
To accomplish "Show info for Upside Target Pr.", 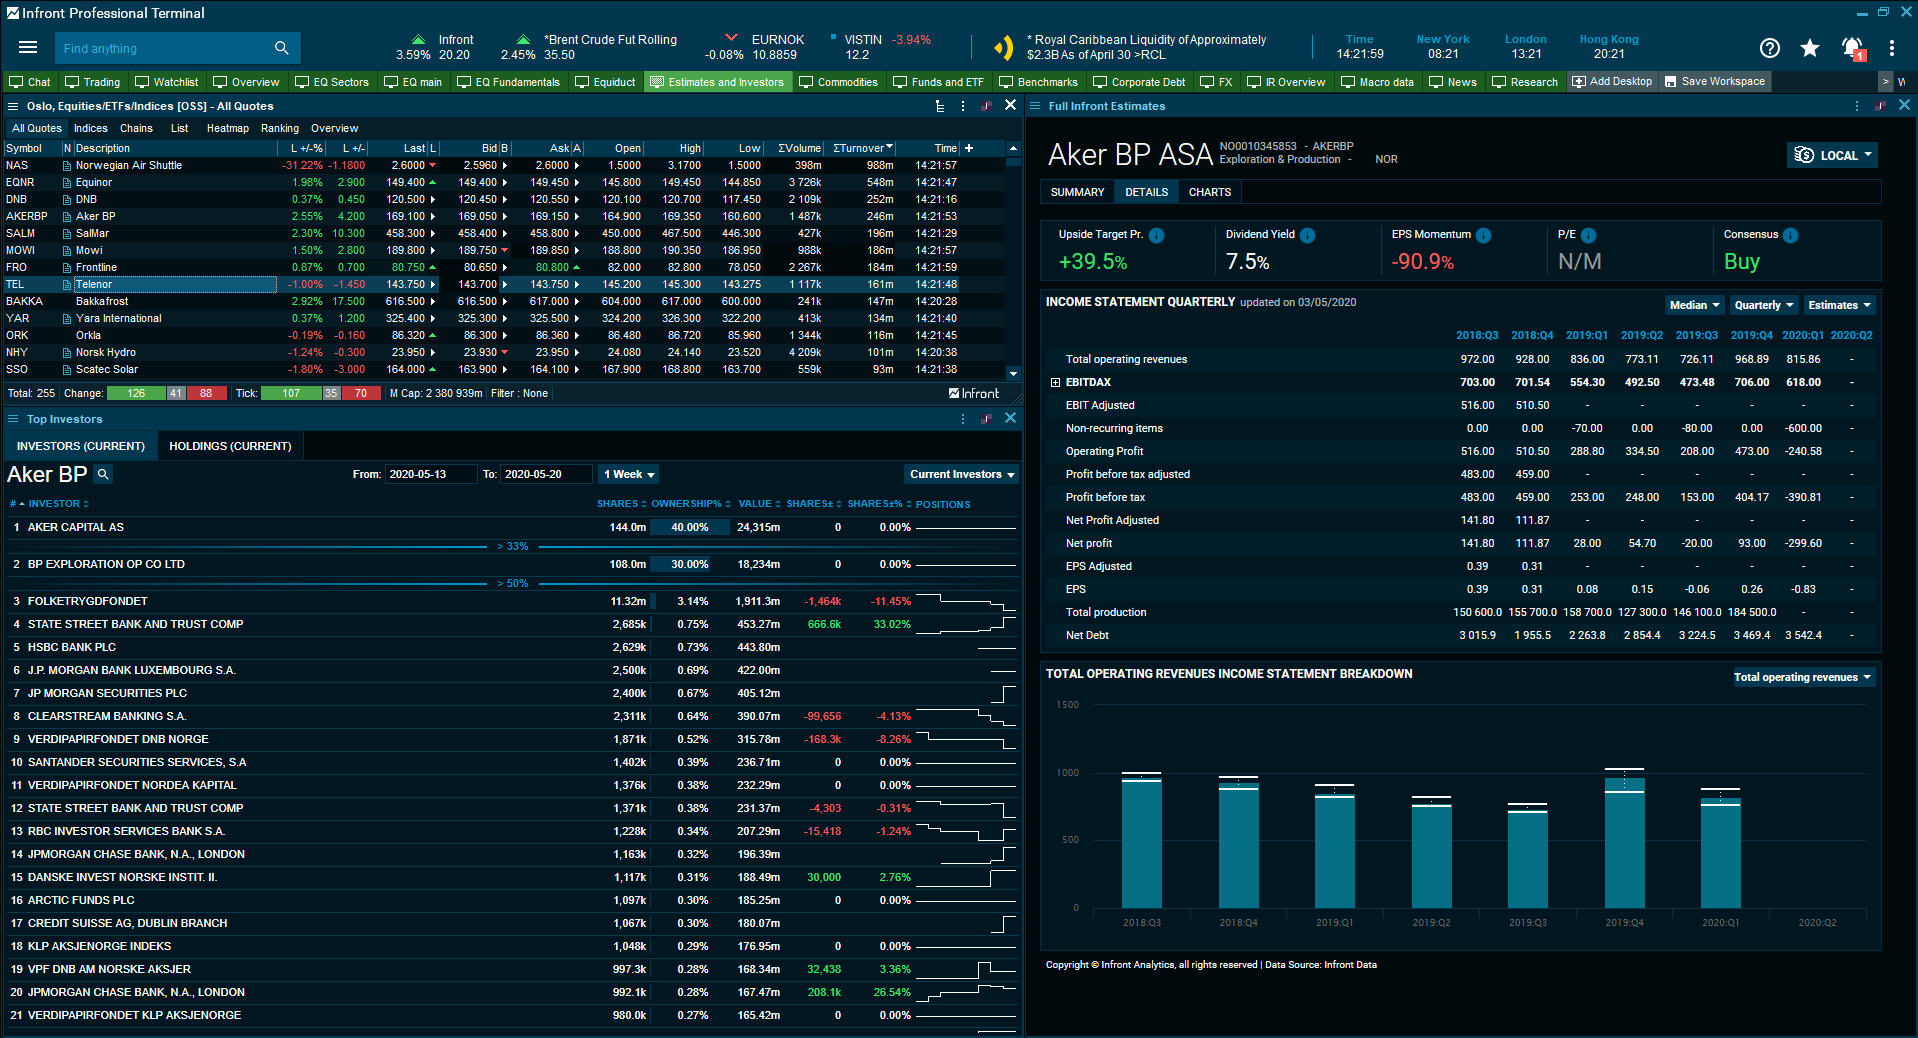I will [1156, 235].
